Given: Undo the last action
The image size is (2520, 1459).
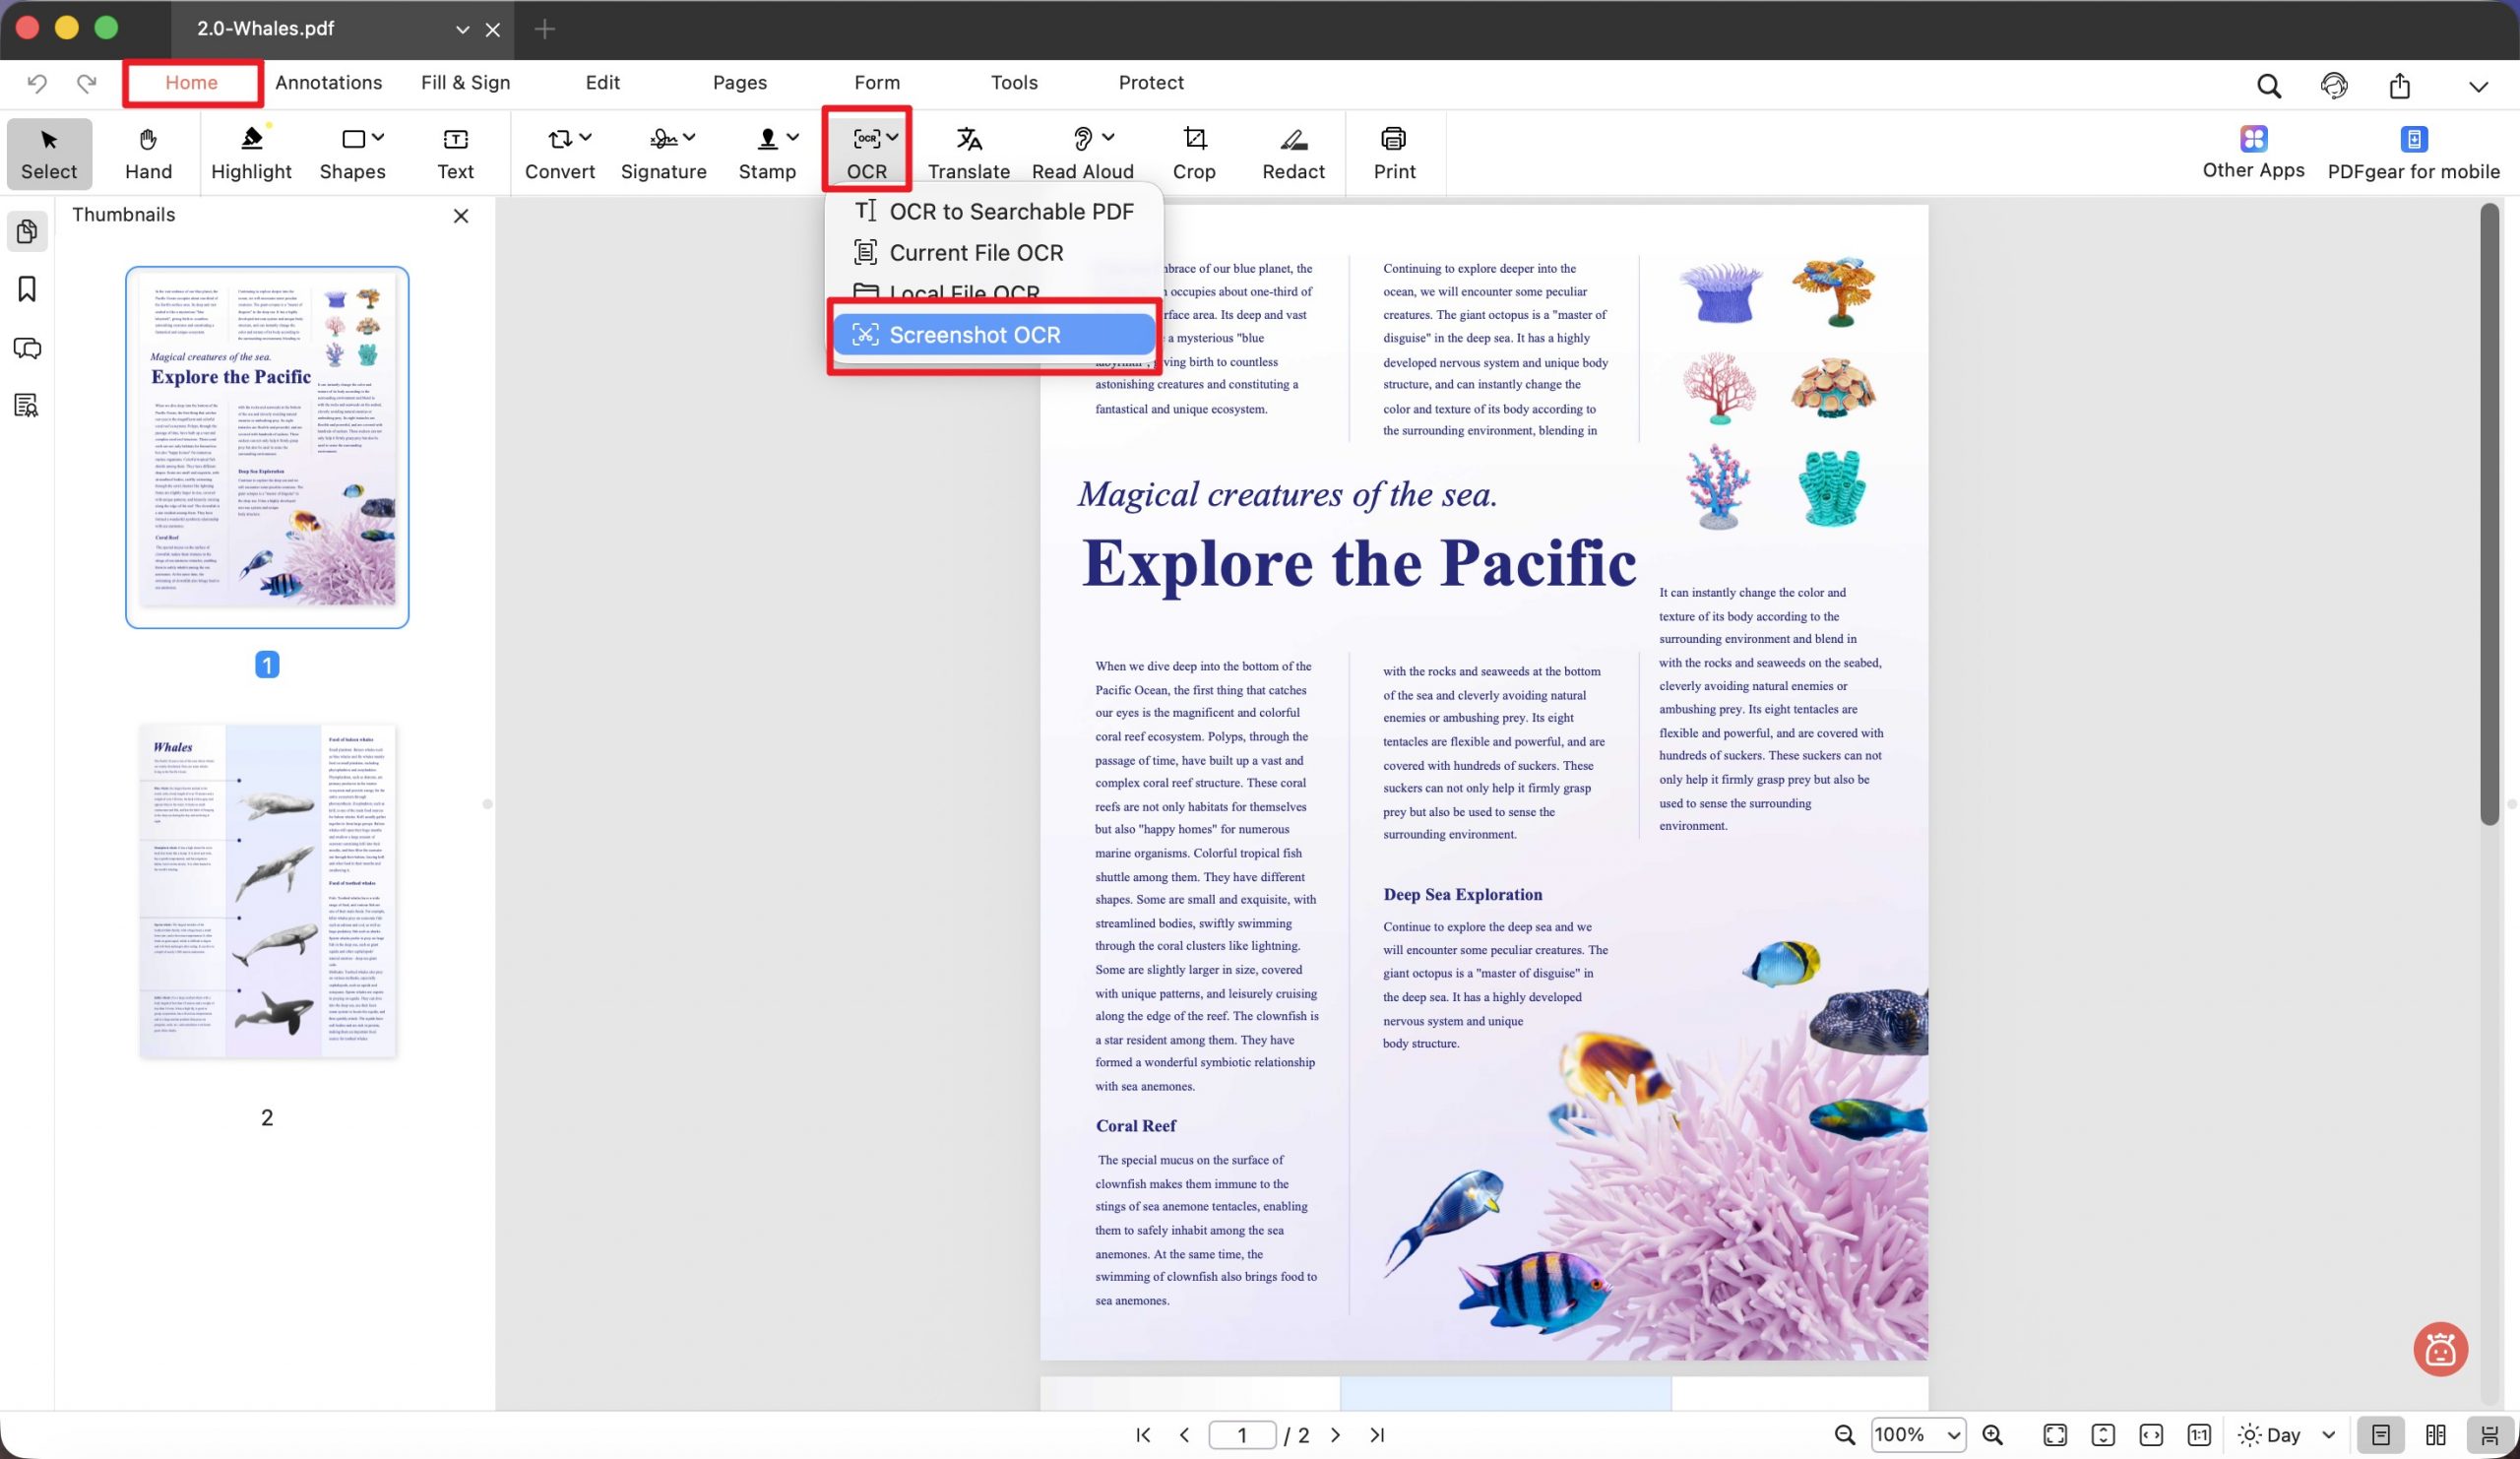Looking at the screenshot, I should click(x=37, y=83).
